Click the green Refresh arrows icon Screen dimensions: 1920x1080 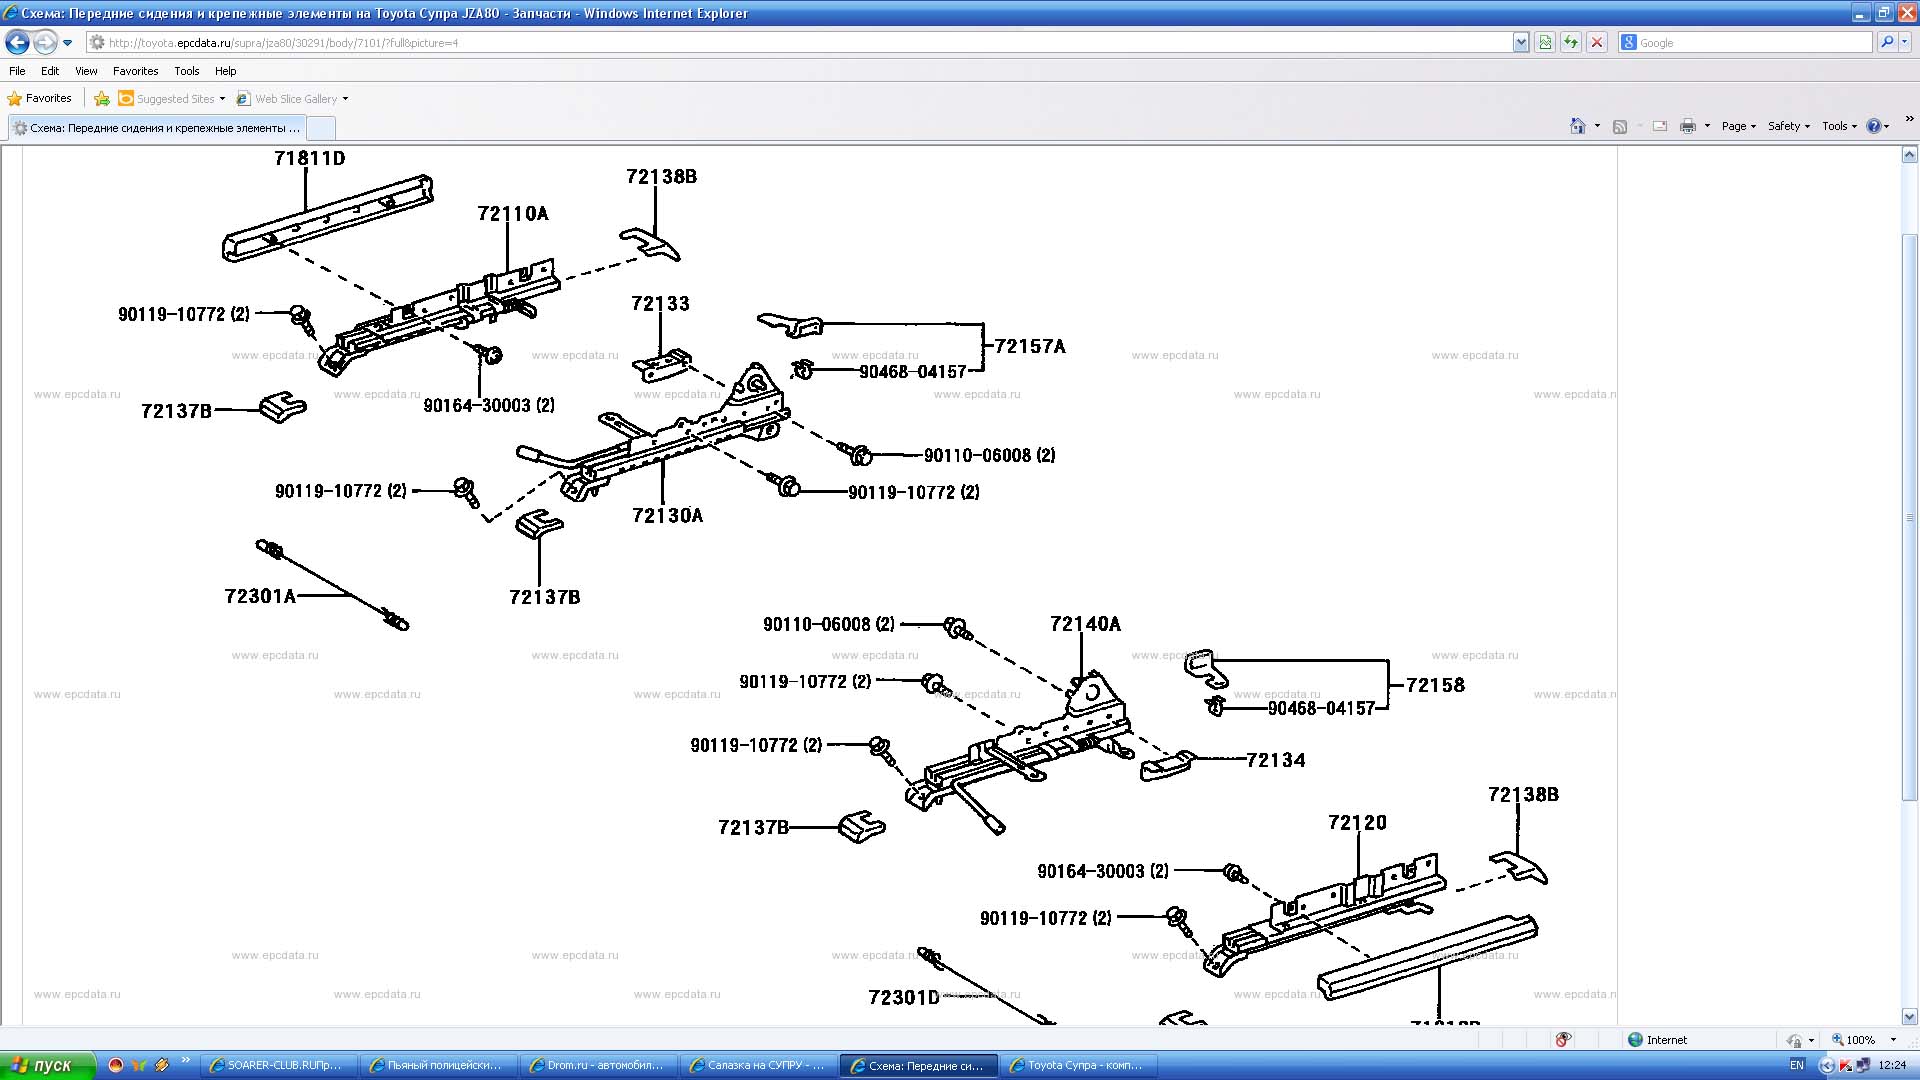click(1571, 42)
